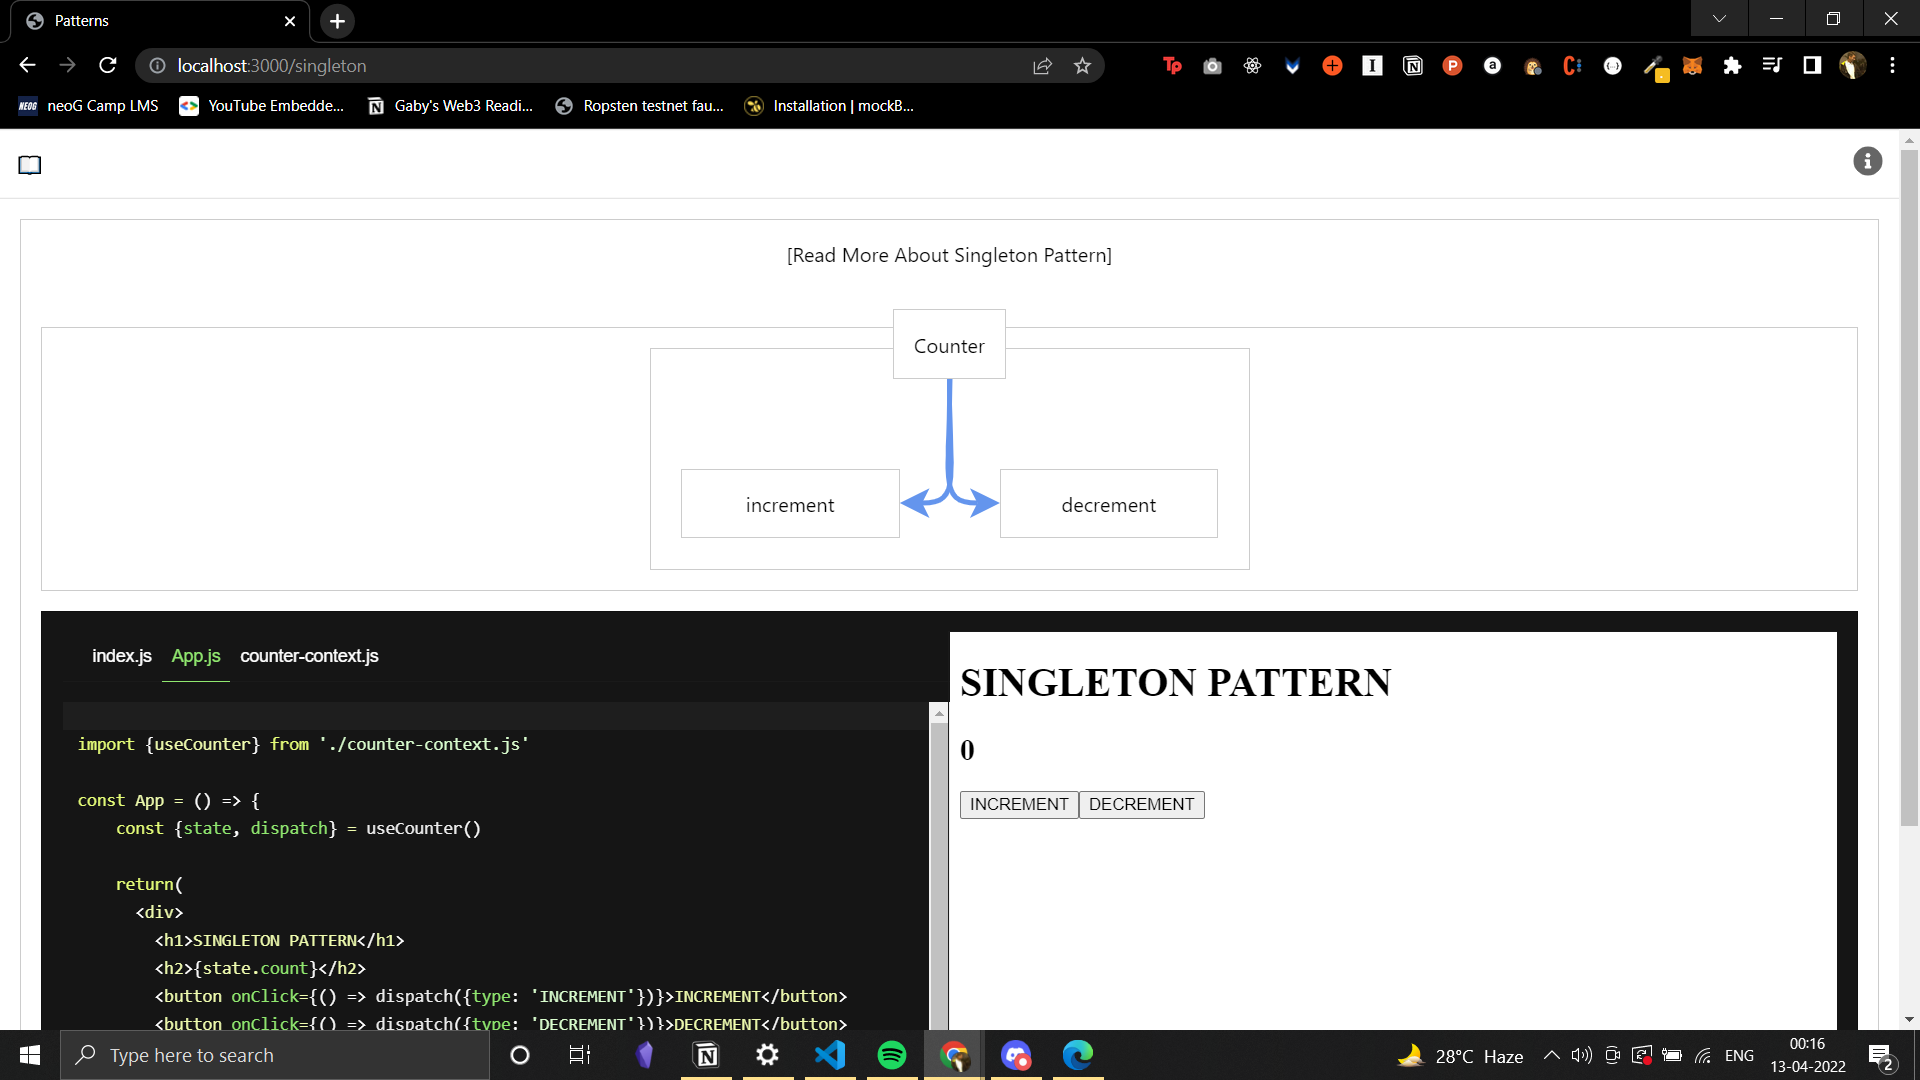This screenshot has height=1080, width=1920.
Task: Switch to the index.js tab
Action: pos(121,656)
